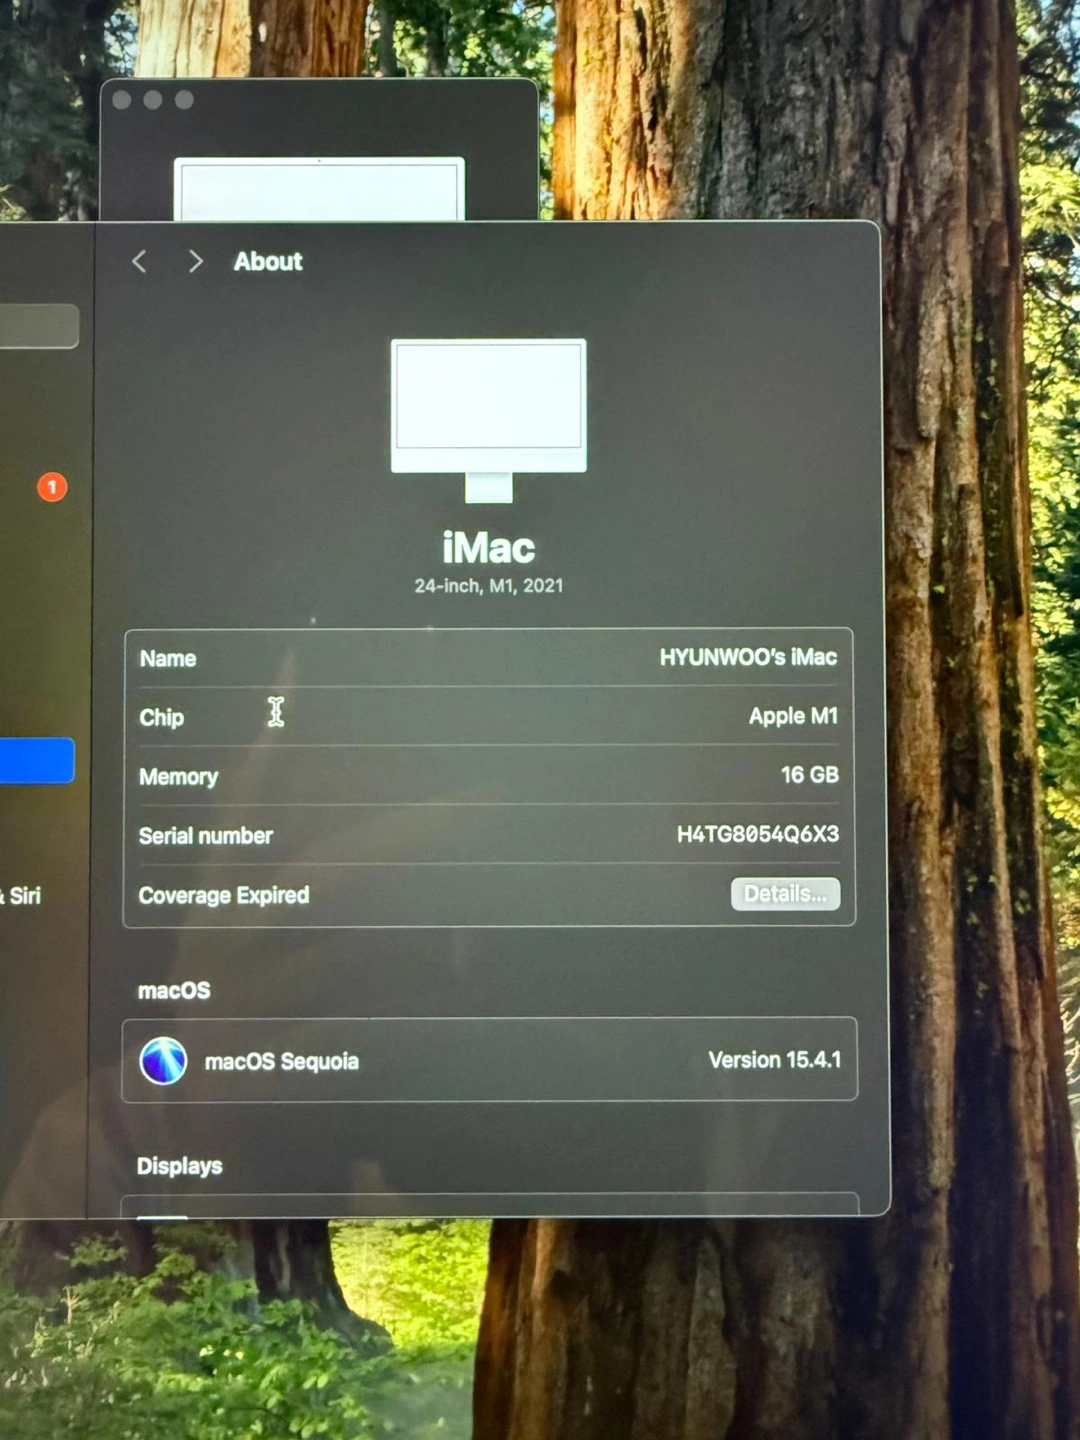
Task: Click the large iMac heading
Action: (x=489, y=548)
